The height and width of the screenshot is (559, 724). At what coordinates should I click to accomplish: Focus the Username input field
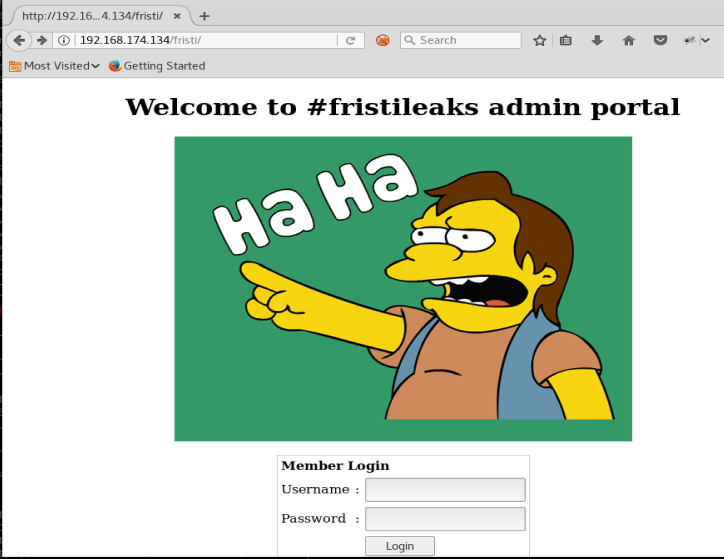coord(445,490)
